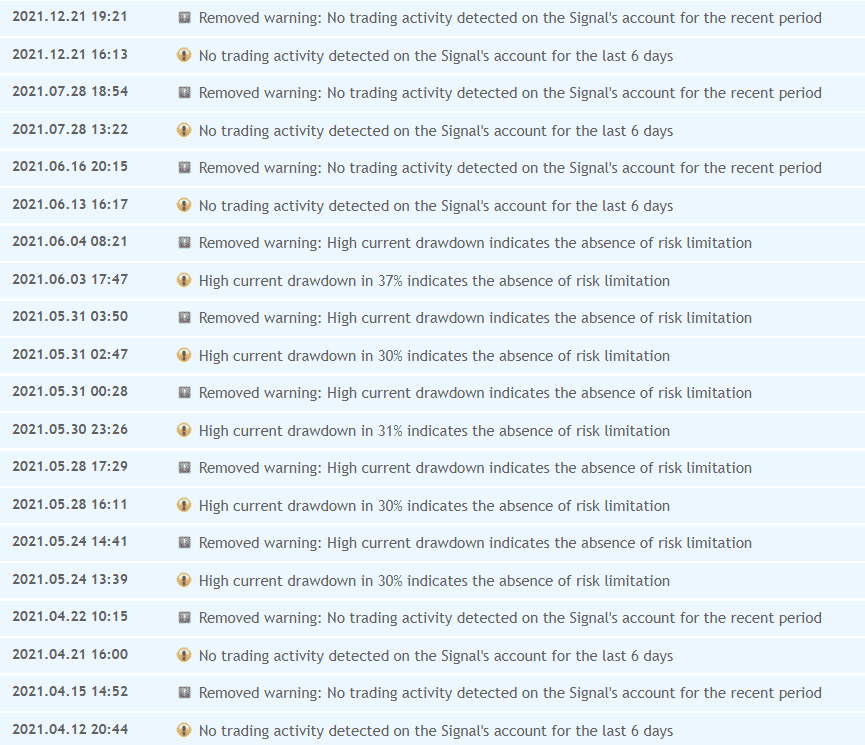865x745 pixels.
Task: Click the warning icon for 2021.12.21 16:13 entry
Action: pos(184,56)
